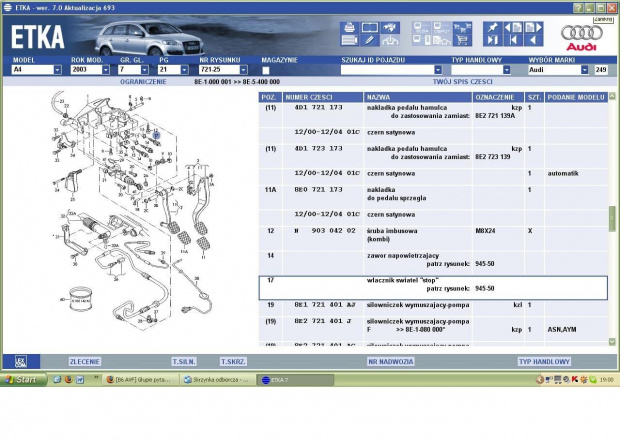620x442 pixels.
Task: Click the Windows Start button
Action: pyautogui.click(x=23, y=380)
